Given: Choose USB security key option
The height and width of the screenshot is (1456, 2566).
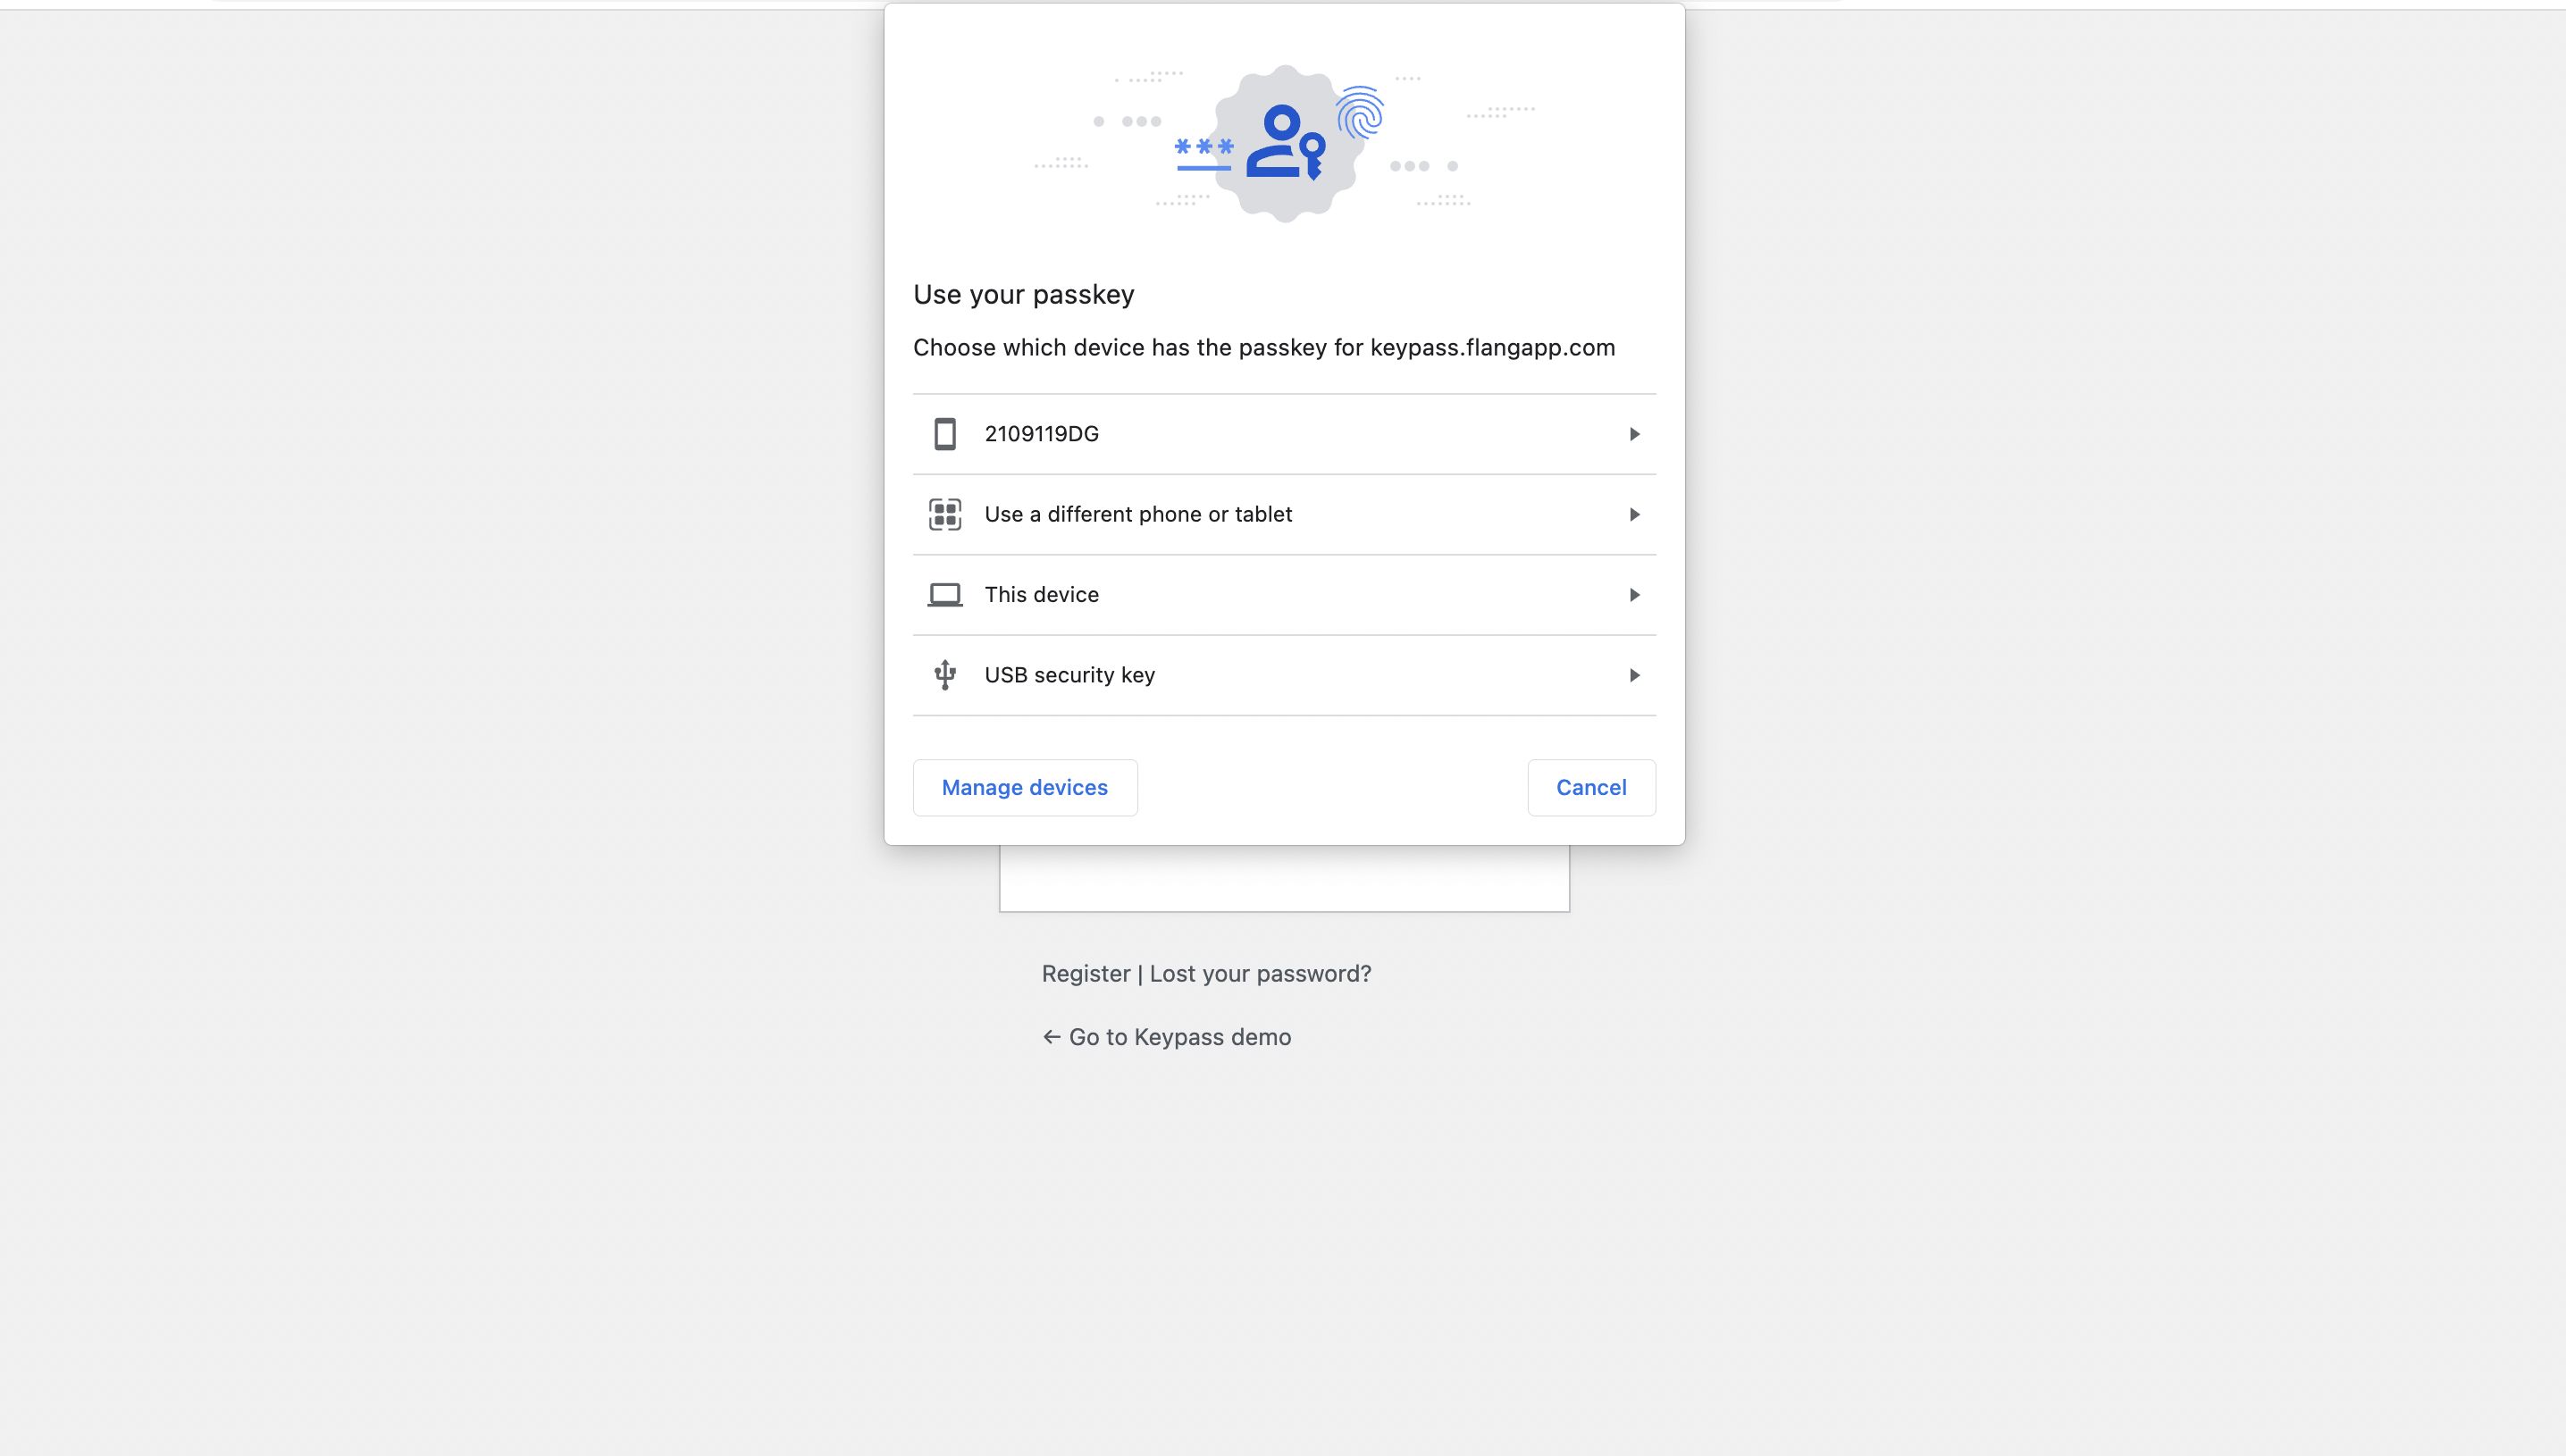Looking at the screenshot, I should [1069, 675].
